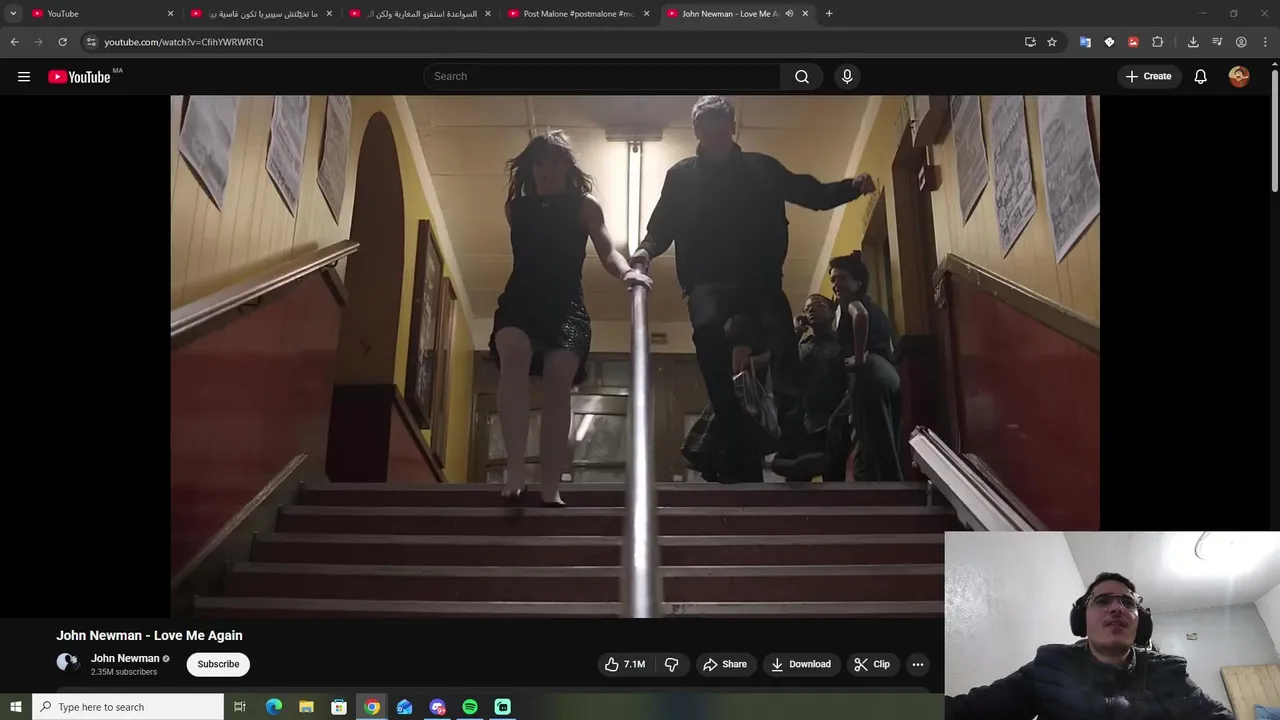The width and height of the screenshot is (1280, 720).
Task: Open File Explorer from taskbar
Action: pyautogui.click(x=307, y=707)
